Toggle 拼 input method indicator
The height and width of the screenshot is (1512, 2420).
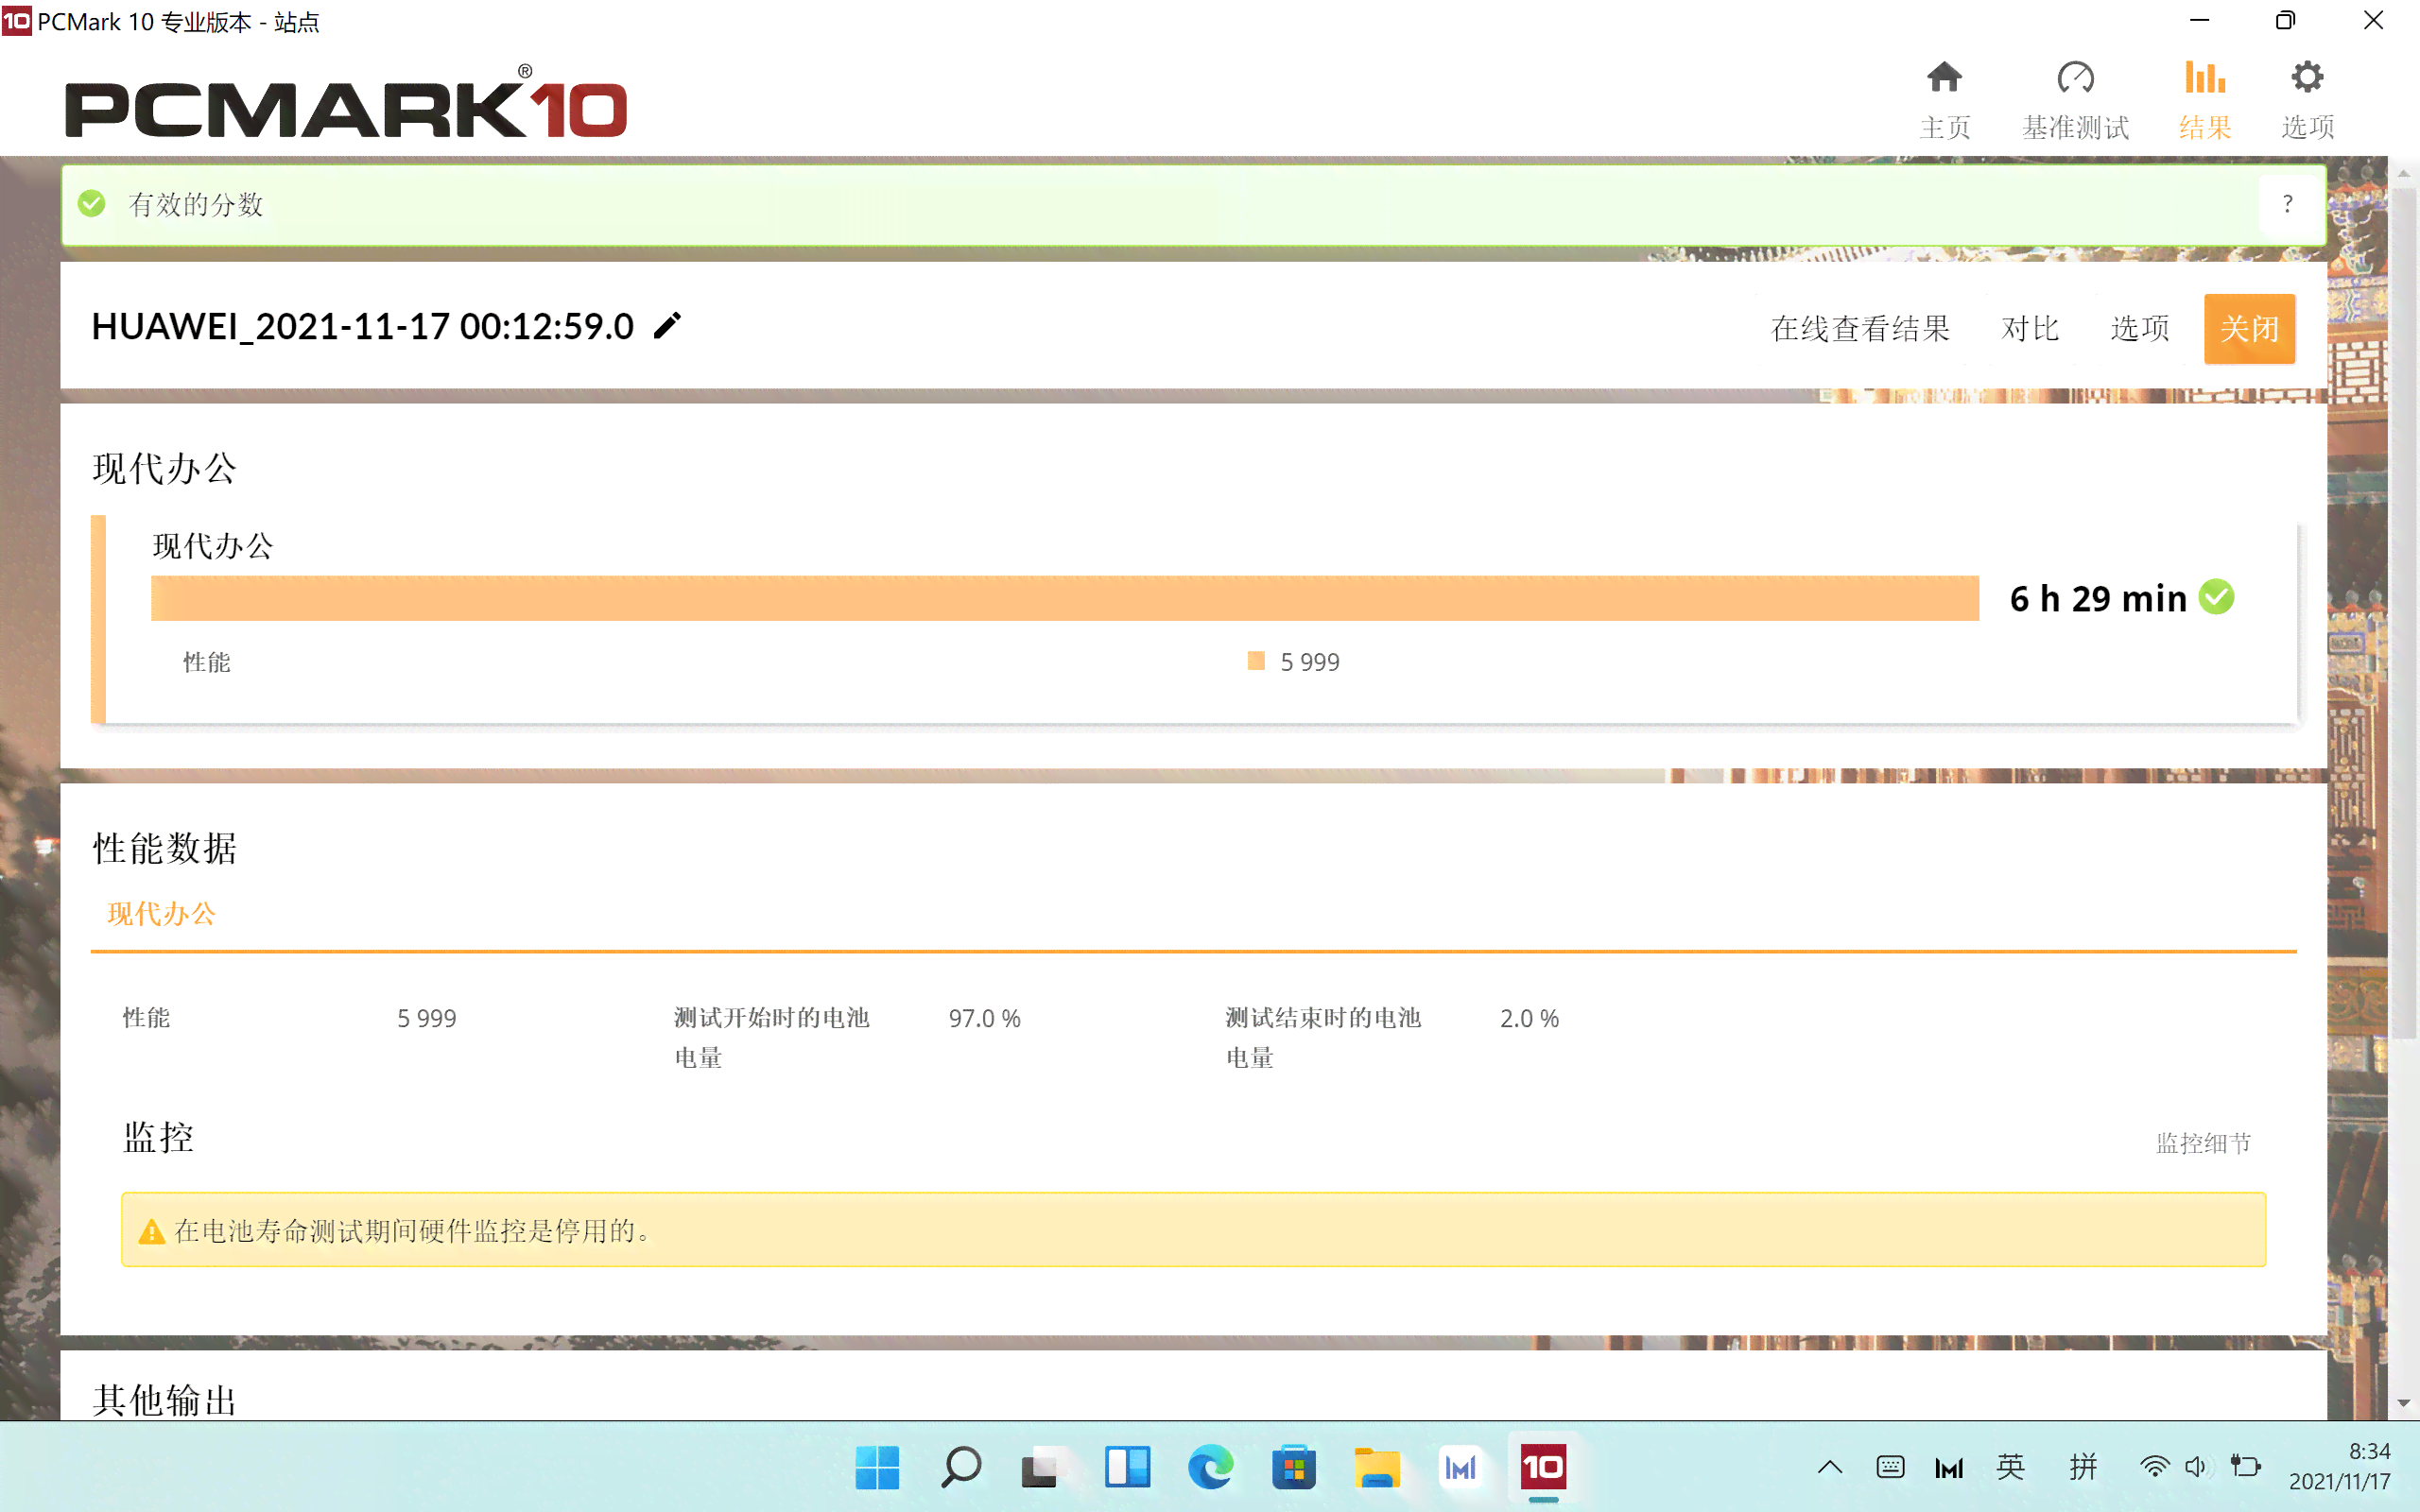2083,1467
